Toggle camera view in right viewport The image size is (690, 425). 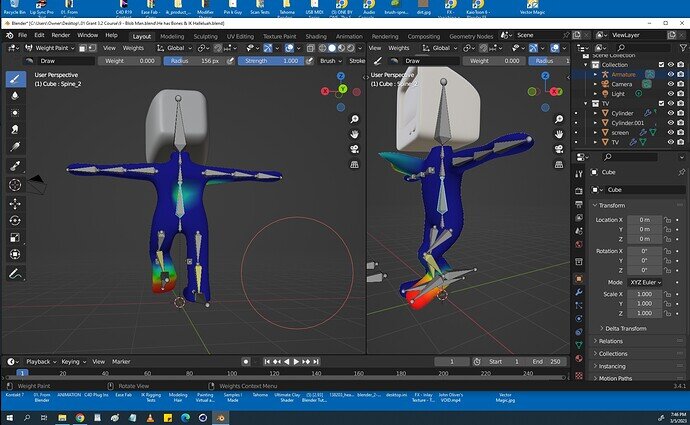559,149
